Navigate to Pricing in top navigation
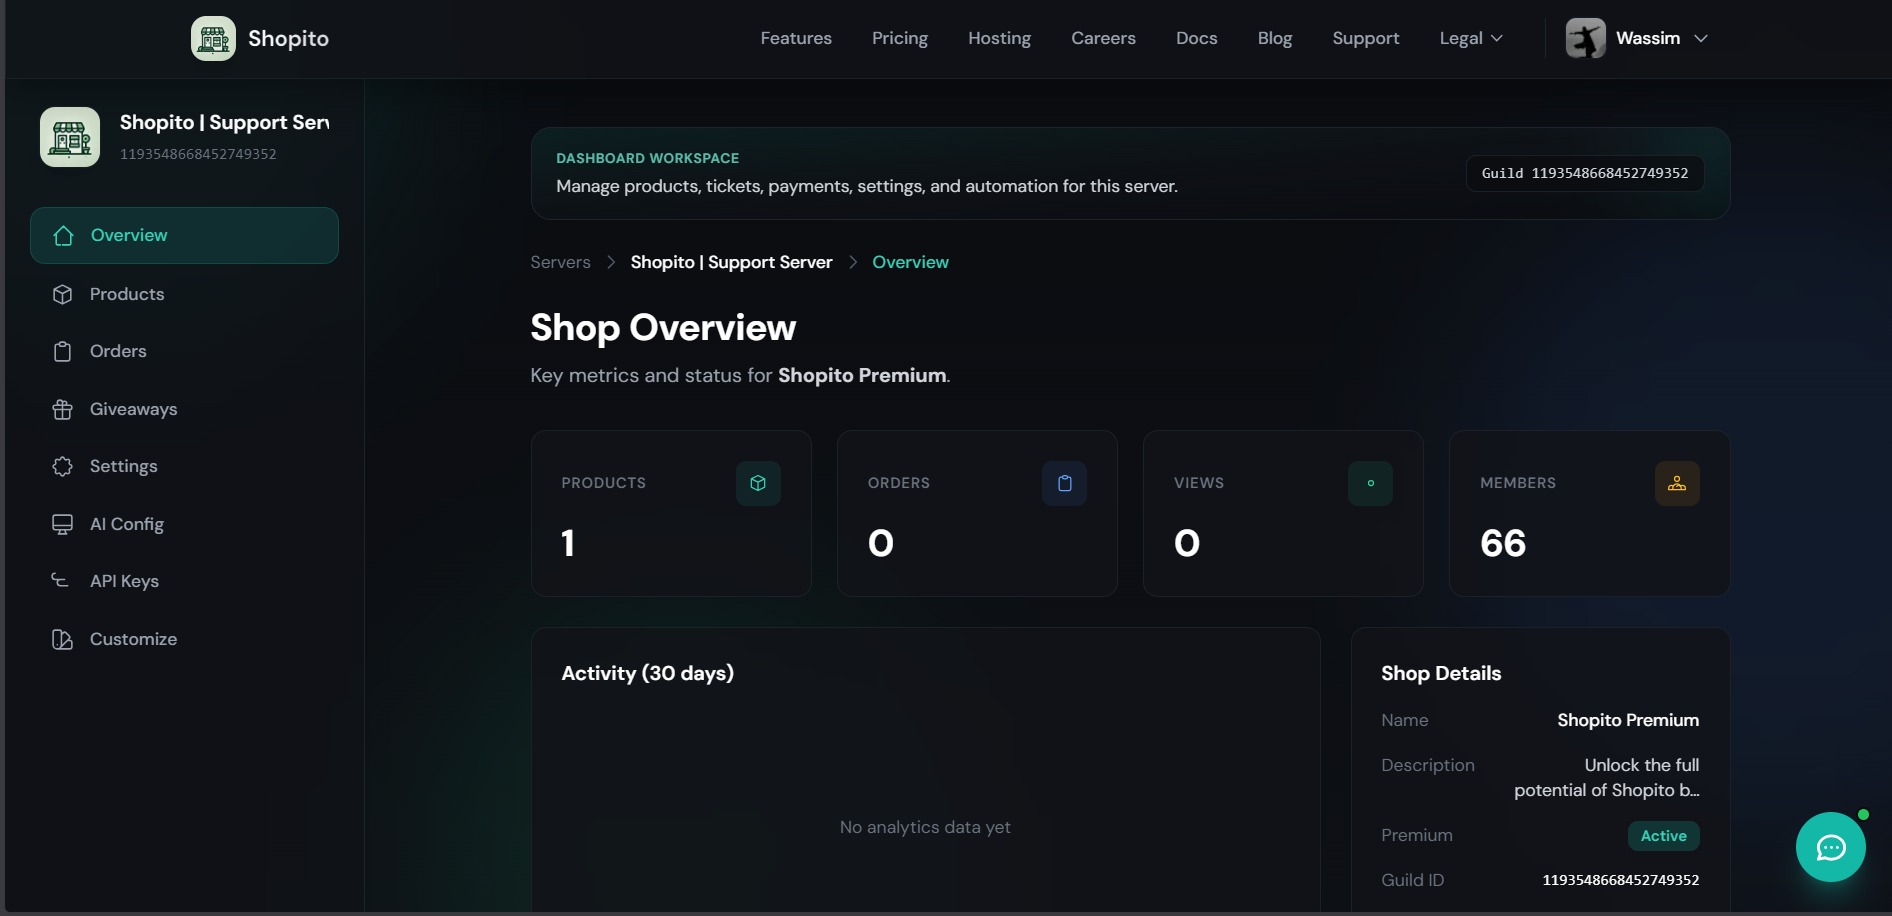Screen dimensions: 1892x916 [x=899, y=38]
